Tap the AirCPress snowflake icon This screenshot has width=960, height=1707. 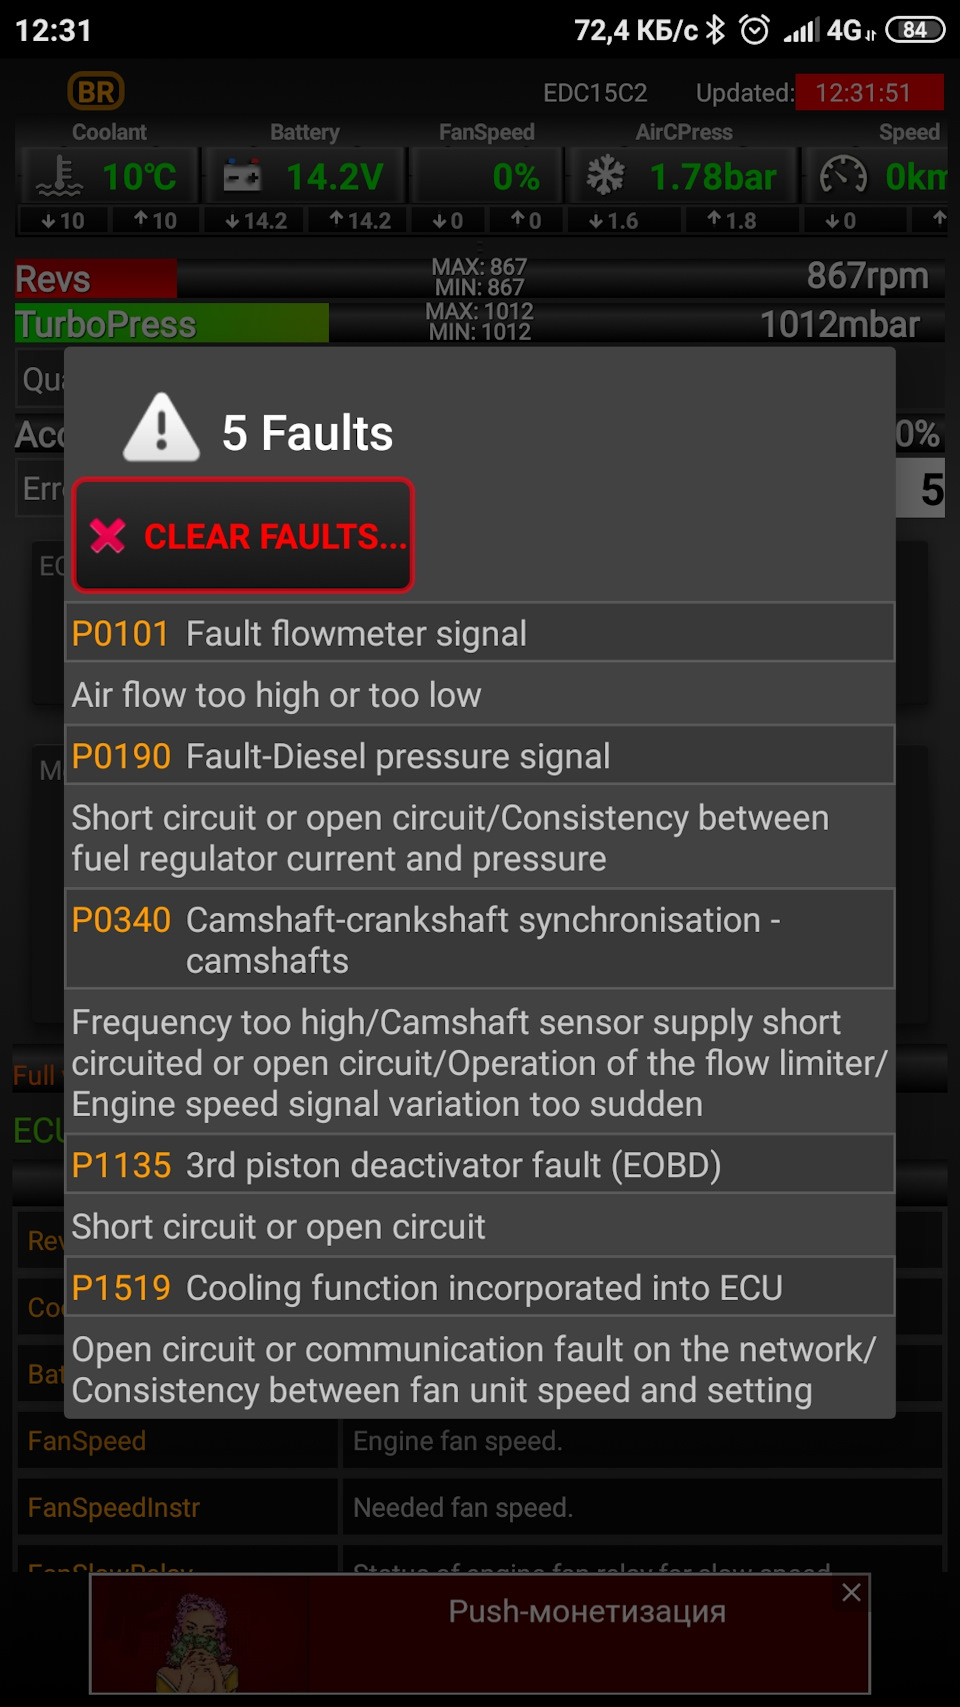(605, 176)
